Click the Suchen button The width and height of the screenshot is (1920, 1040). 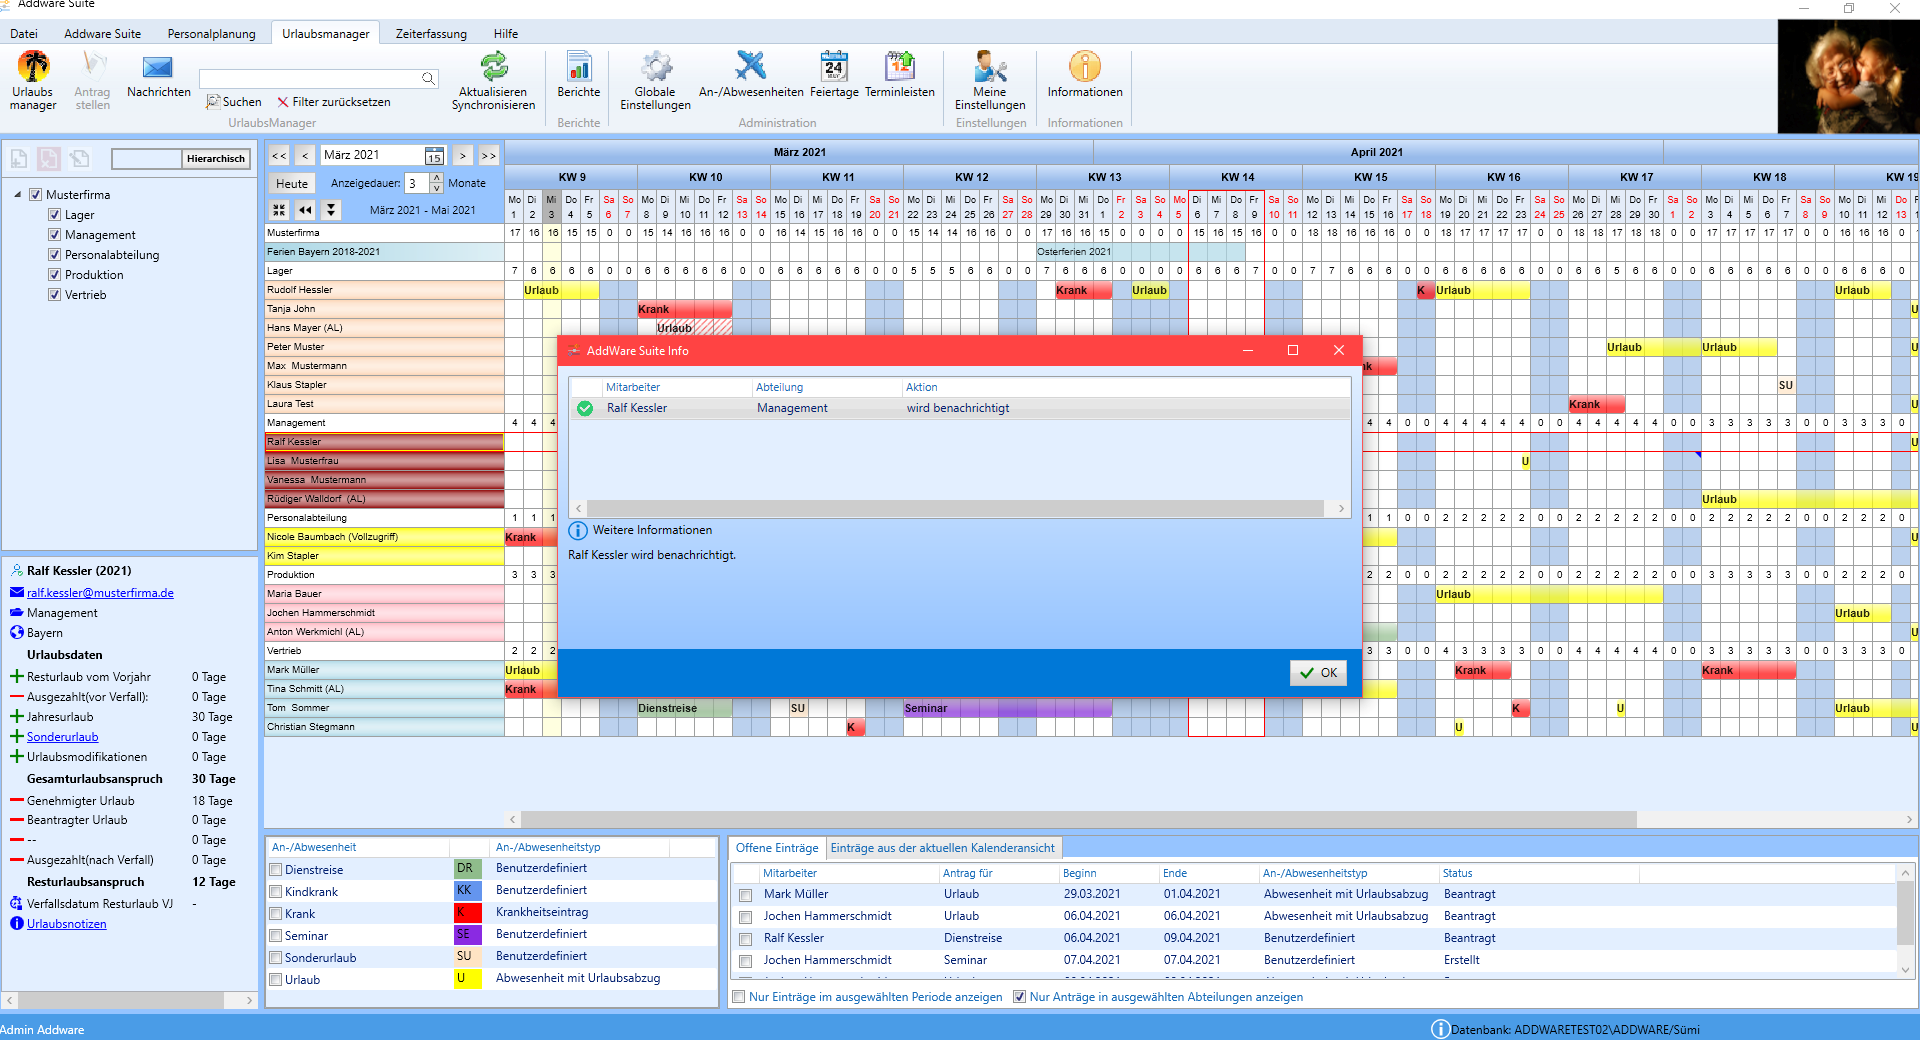click(234, 102)
